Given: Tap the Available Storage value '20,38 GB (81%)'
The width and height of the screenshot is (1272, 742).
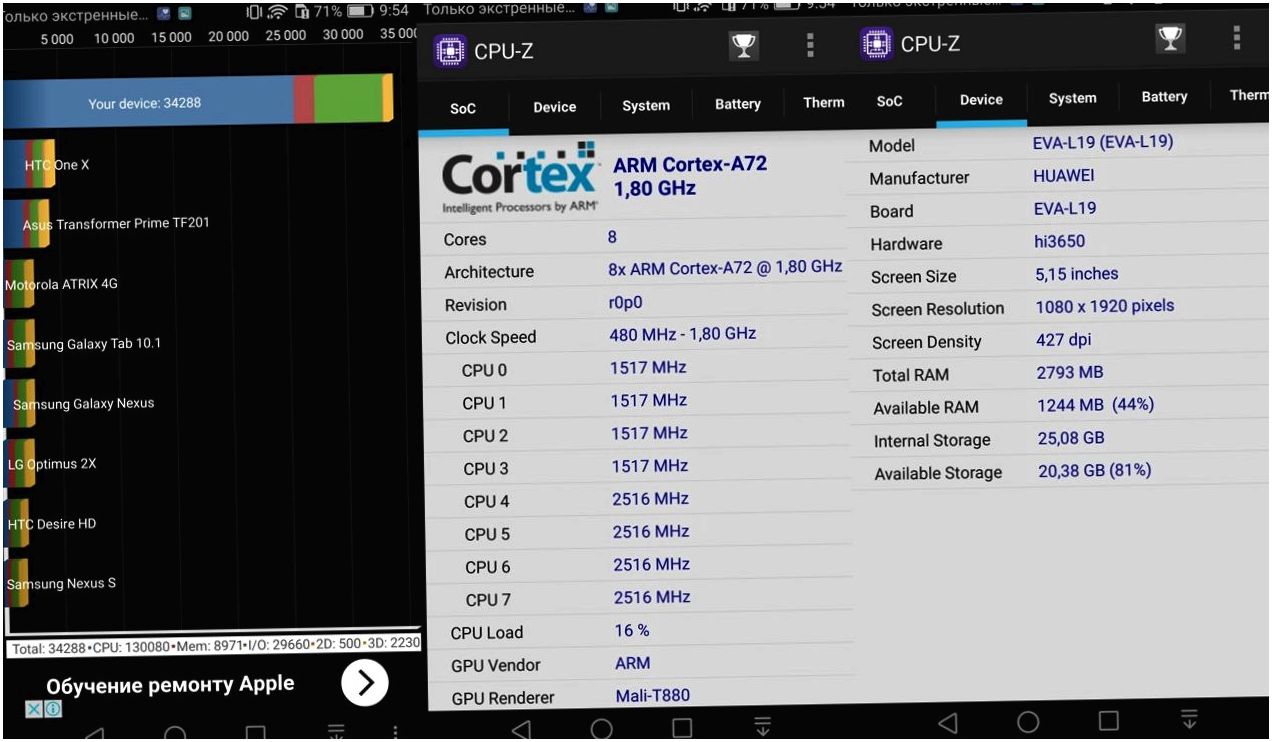Looking at the screenshot, I should pyautogui.click(x=1095, y=470).
